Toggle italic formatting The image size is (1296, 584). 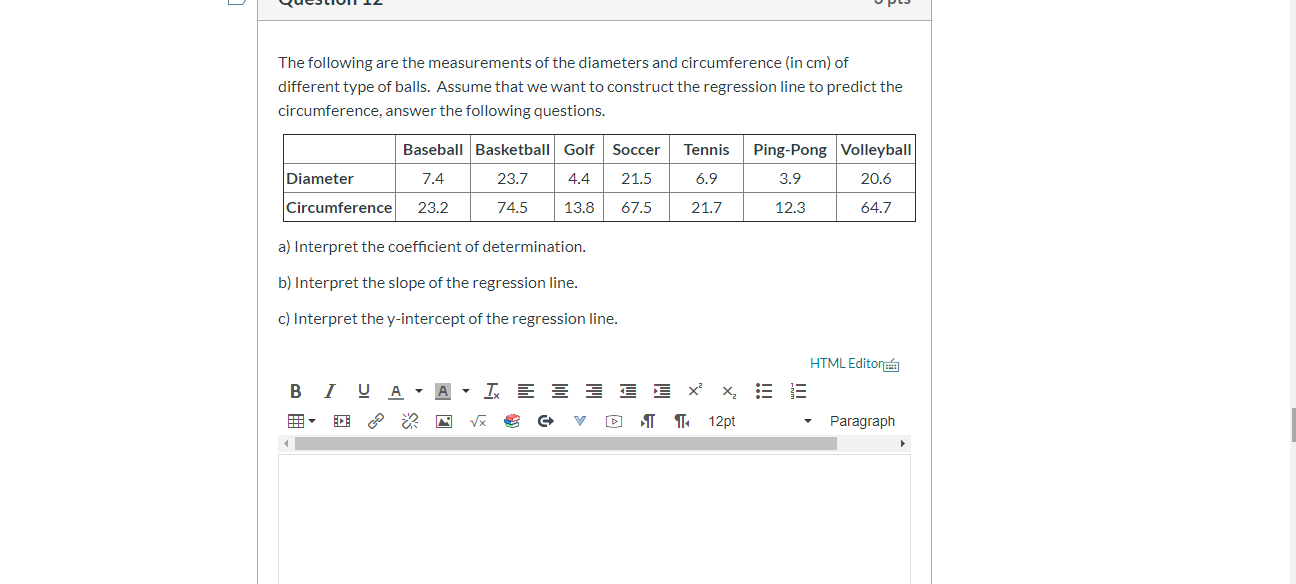pyautogui.click(x=329, y=391)
